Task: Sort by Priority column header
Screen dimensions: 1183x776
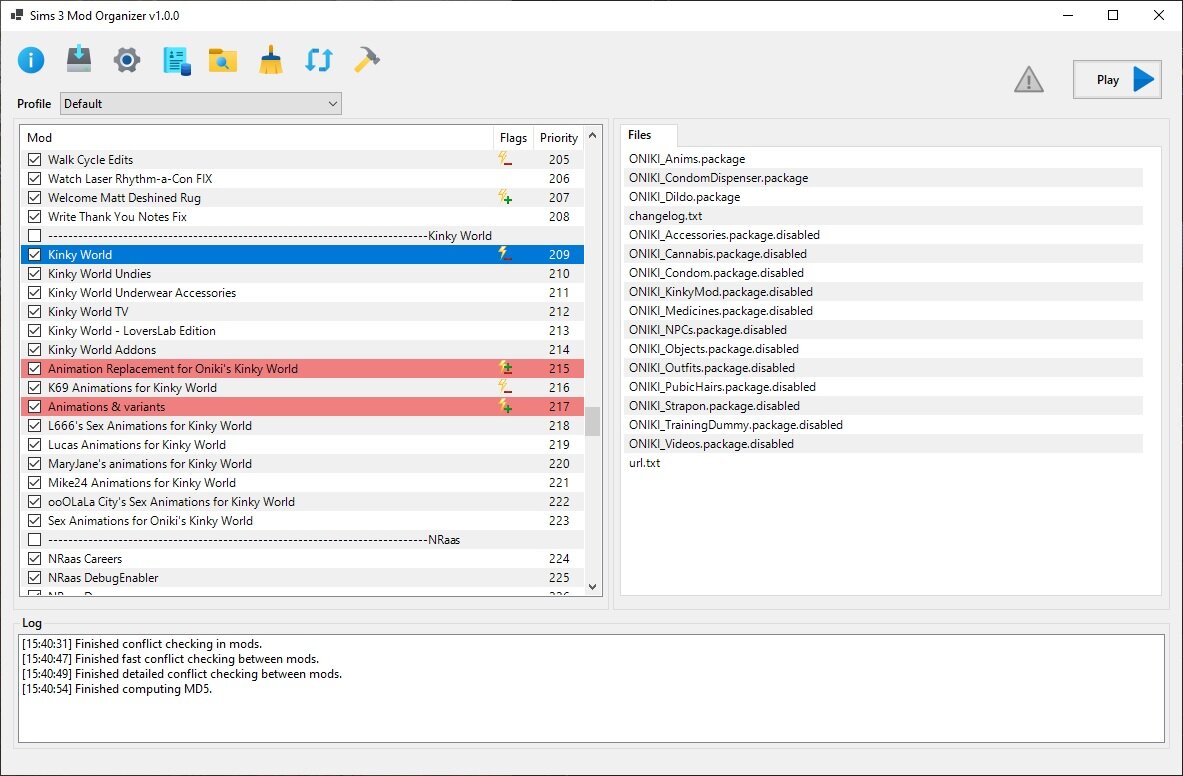Action: 558,137
